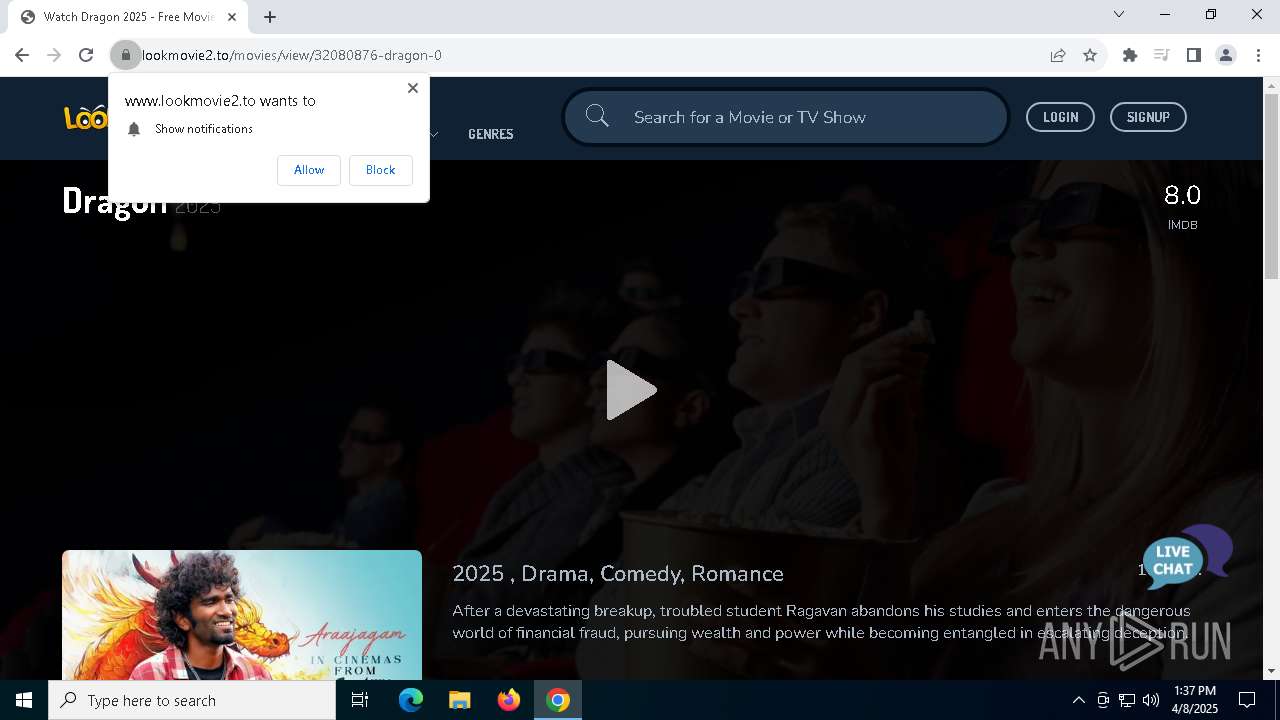Open the tab search dropdown

point(1119,14)
